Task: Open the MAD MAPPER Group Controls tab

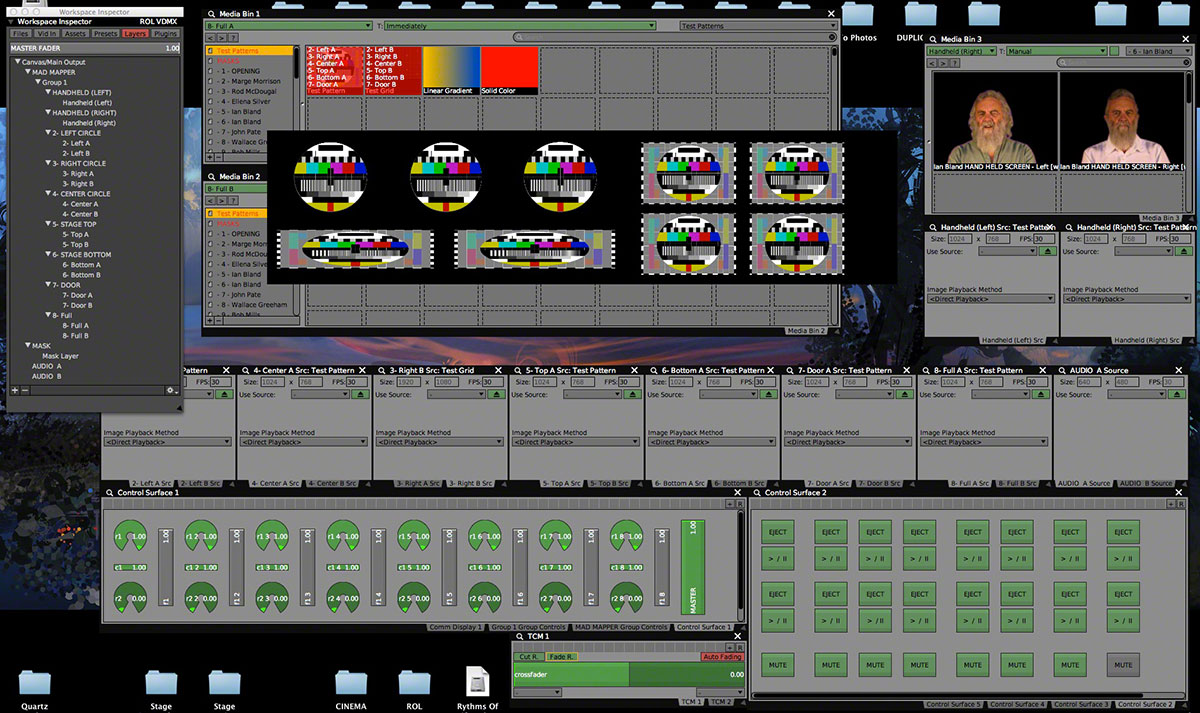Action: pos(620,627)
